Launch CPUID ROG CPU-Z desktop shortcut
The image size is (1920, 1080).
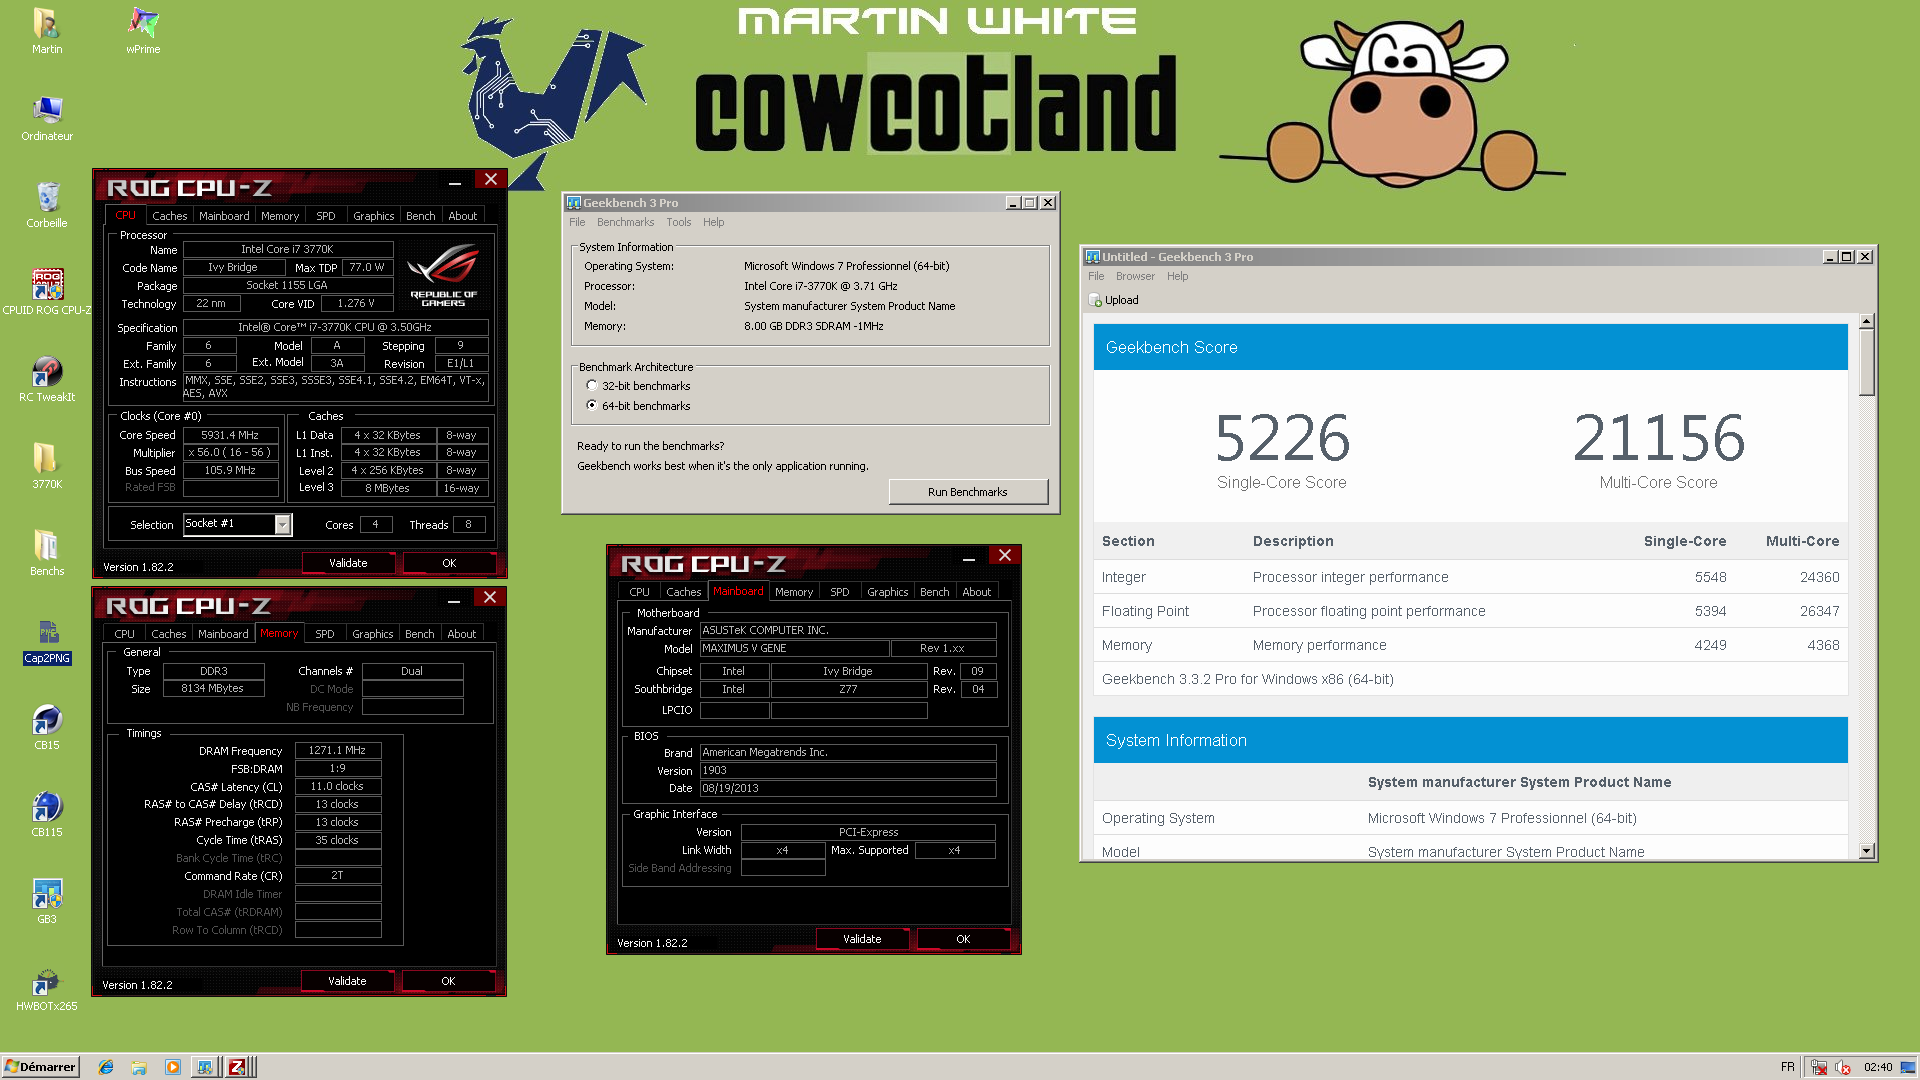(x=47, y=291)
